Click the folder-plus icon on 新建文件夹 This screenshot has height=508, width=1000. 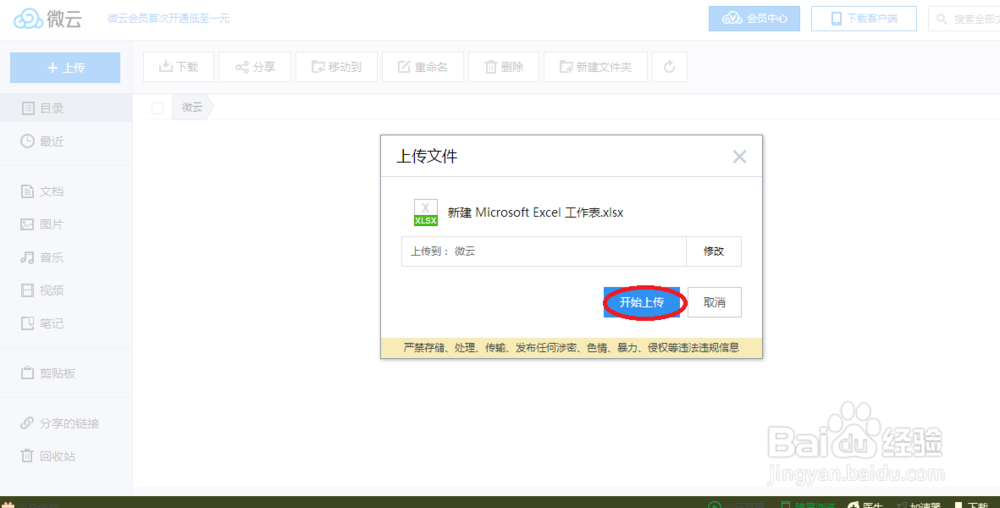(x=566, y=67)
